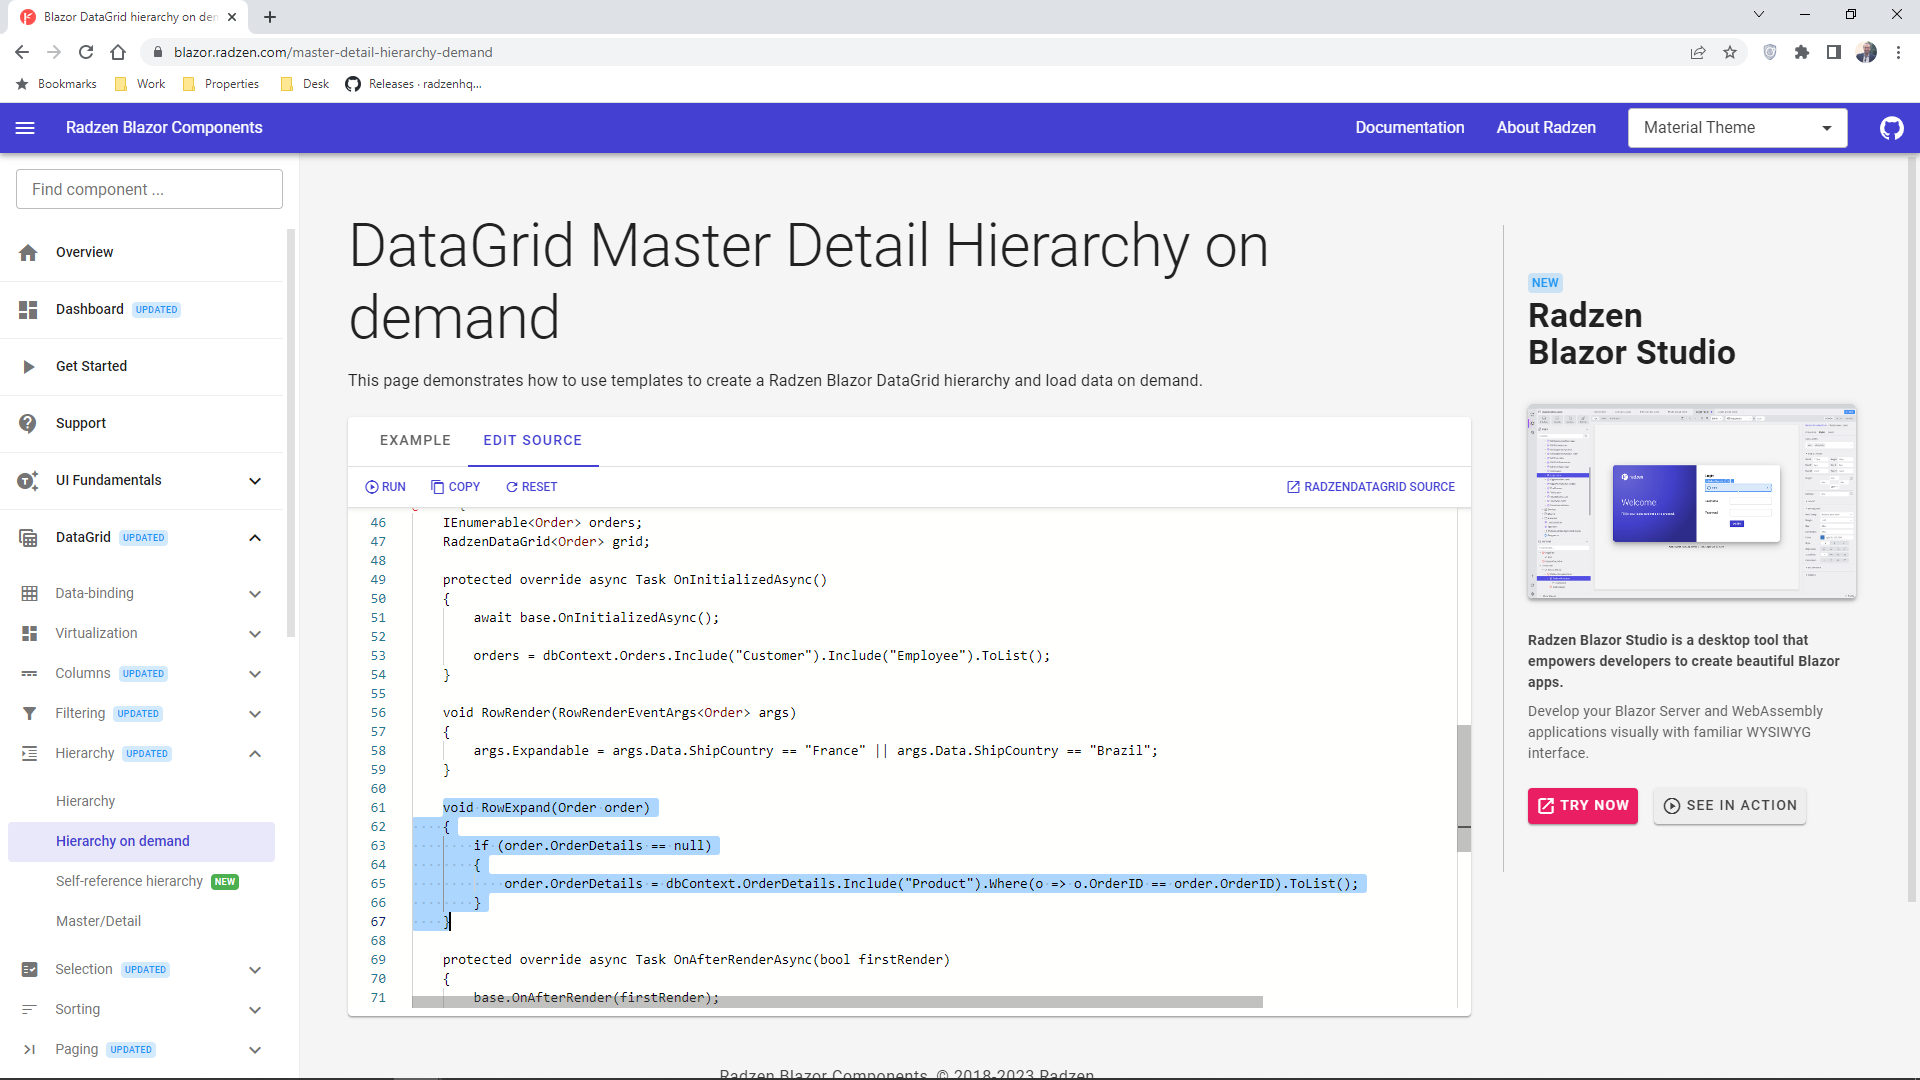
Task: Switch to the EXAMPLE tab
Action: click(x=415, y=441)
